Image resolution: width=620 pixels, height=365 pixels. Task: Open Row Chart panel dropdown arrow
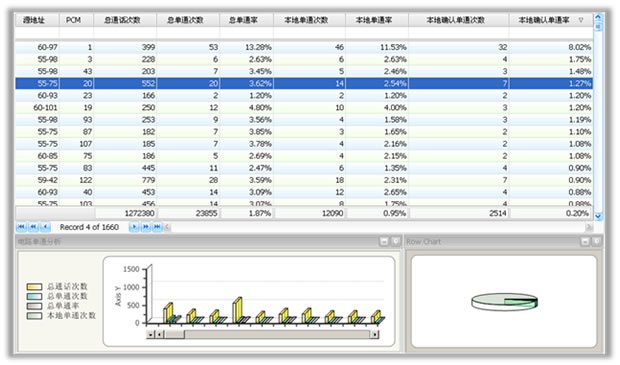596,241
